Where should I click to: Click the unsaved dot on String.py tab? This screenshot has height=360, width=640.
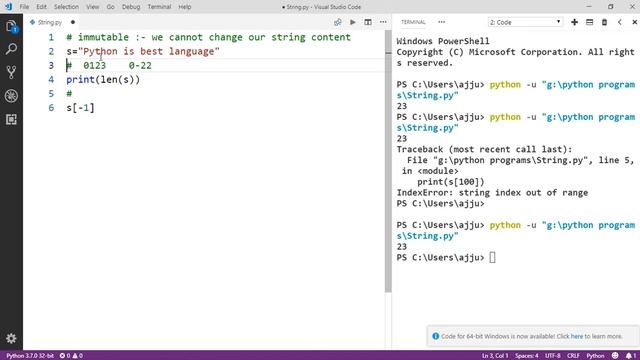click(73, 22)
